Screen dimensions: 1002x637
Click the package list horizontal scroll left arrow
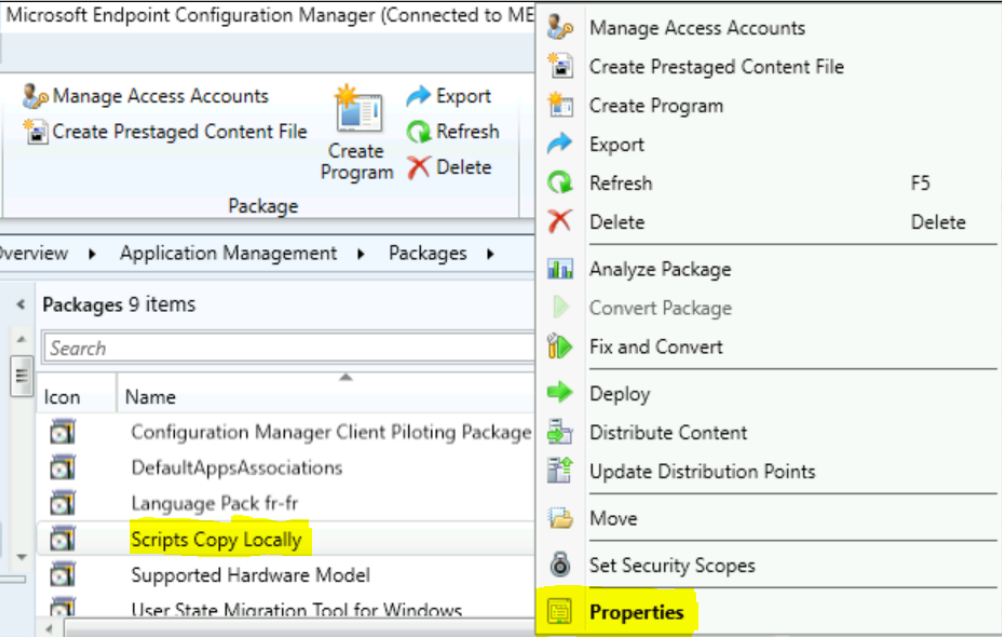point(49,629)
